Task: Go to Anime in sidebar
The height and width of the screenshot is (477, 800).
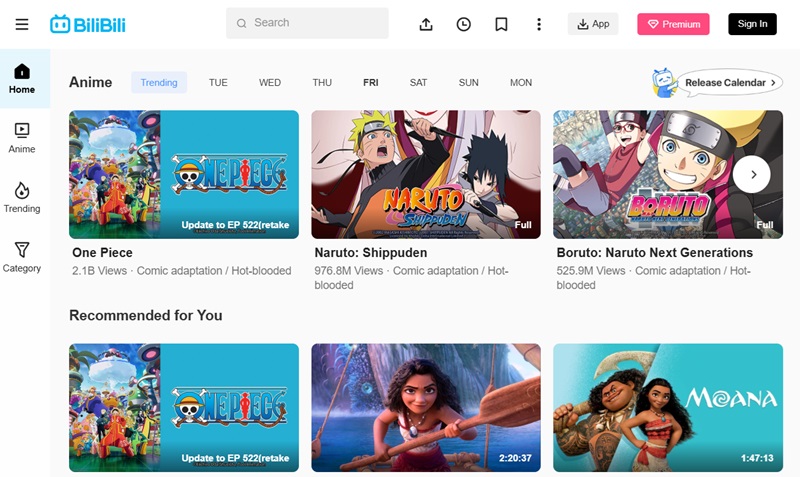Action: click(x=22, y=138)
